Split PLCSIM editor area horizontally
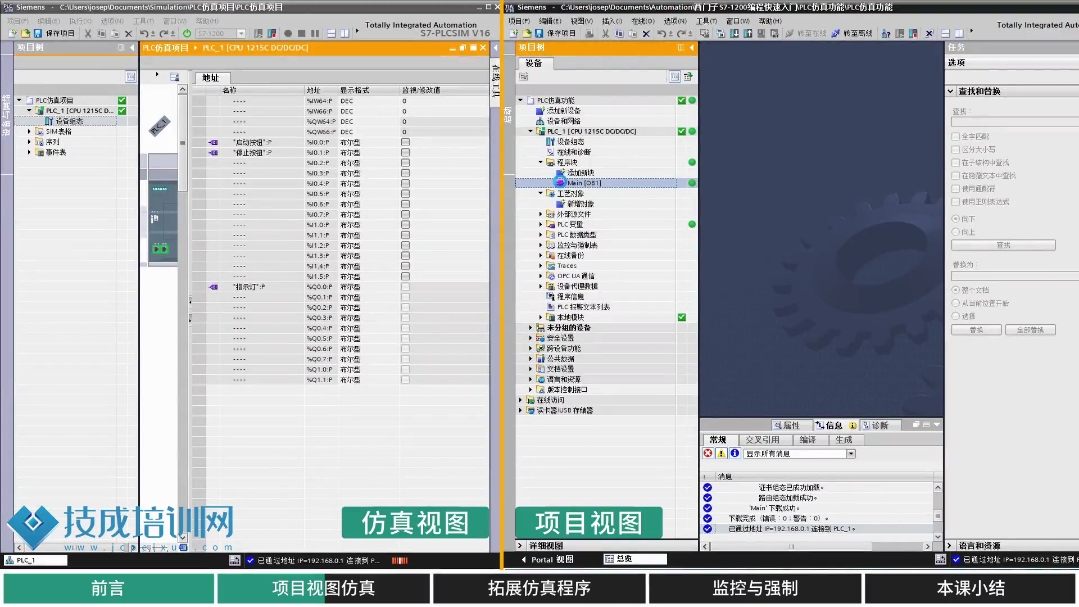1079x607 pixels. pos(331,33)
